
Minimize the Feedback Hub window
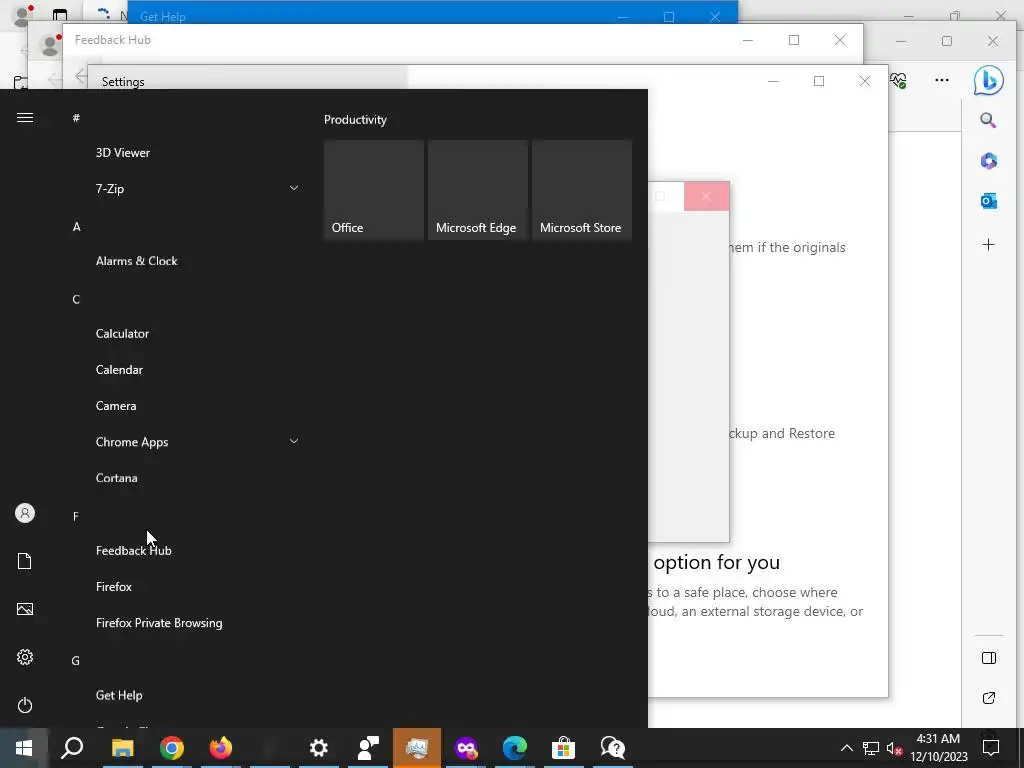coord(748,40)
